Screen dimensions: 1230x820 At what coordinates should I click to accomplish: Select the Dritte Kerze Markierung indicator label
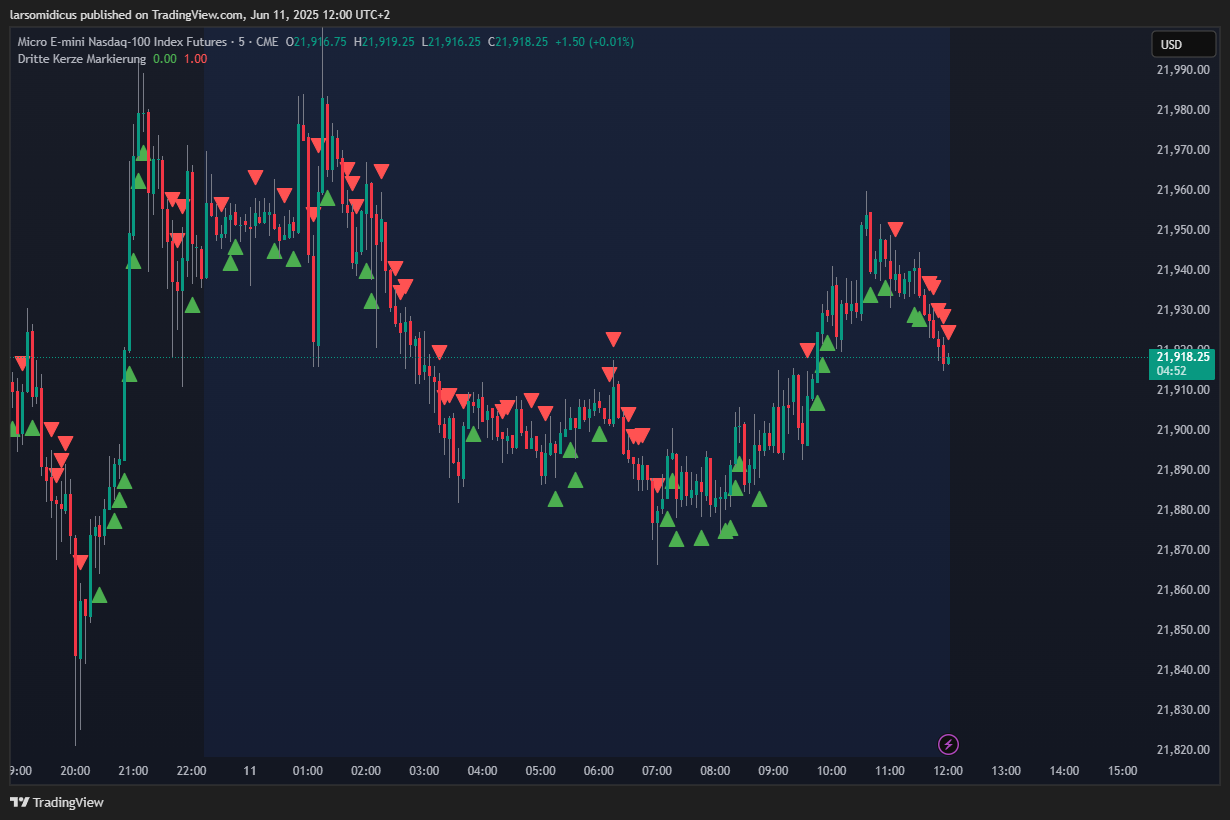[82, 59]
